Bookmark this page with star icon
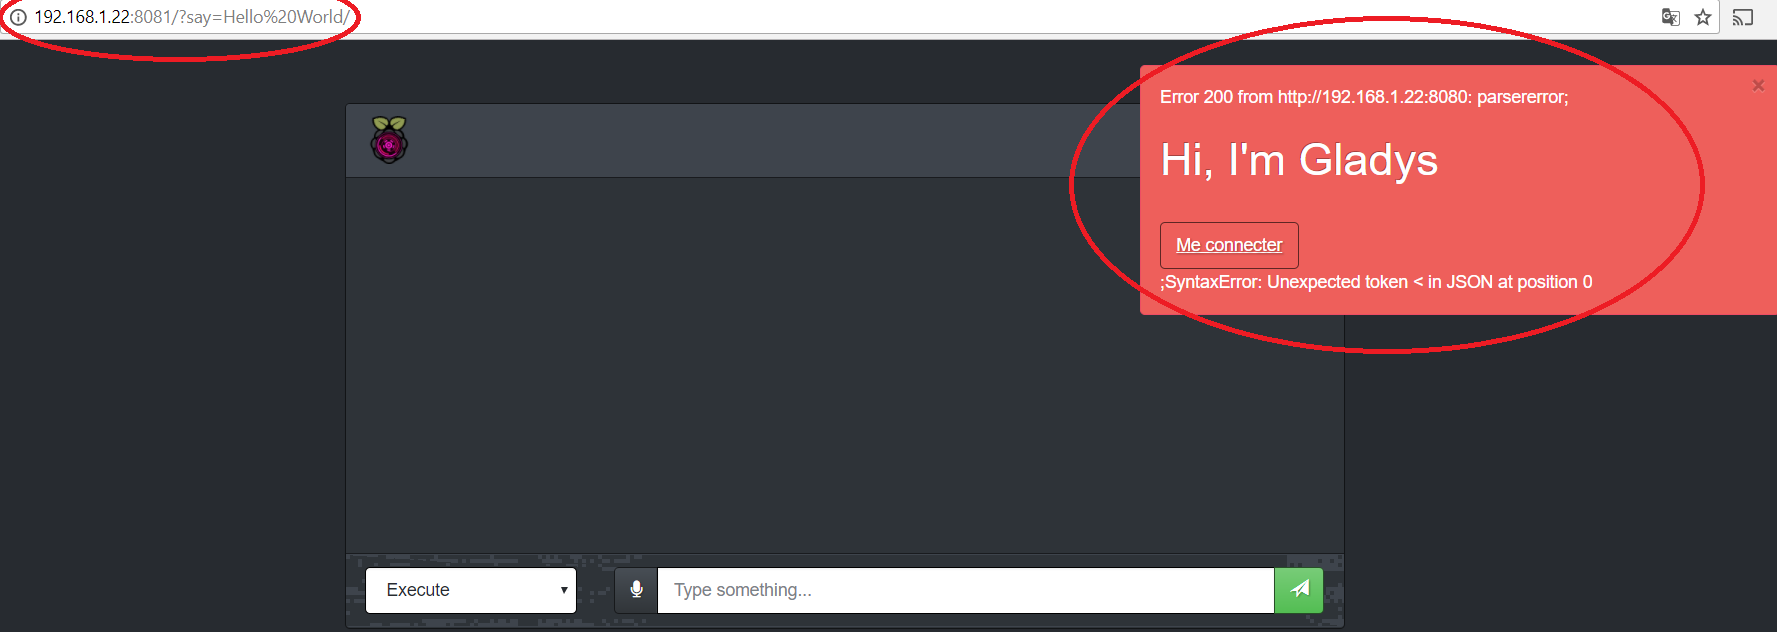Image resolution: width=1777 pixels, height=632 pixels. pos(1703,17)
